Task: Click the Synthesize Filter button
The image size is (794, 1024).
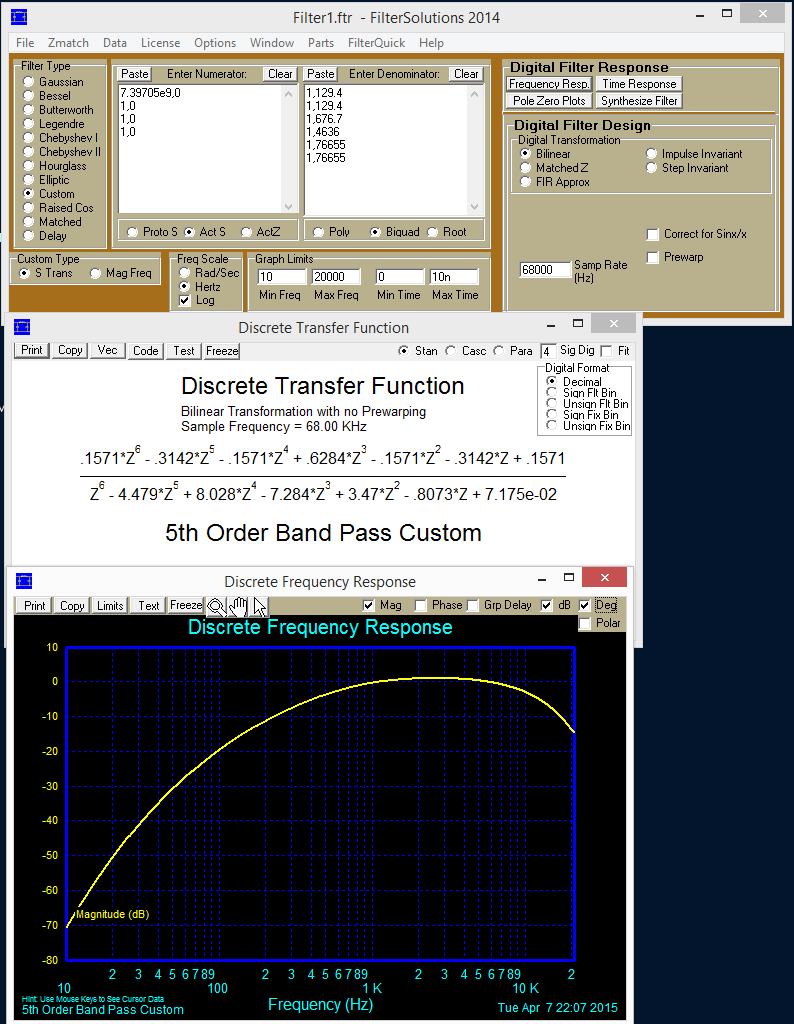Action: pyautogui.click(x=639, y=101)
